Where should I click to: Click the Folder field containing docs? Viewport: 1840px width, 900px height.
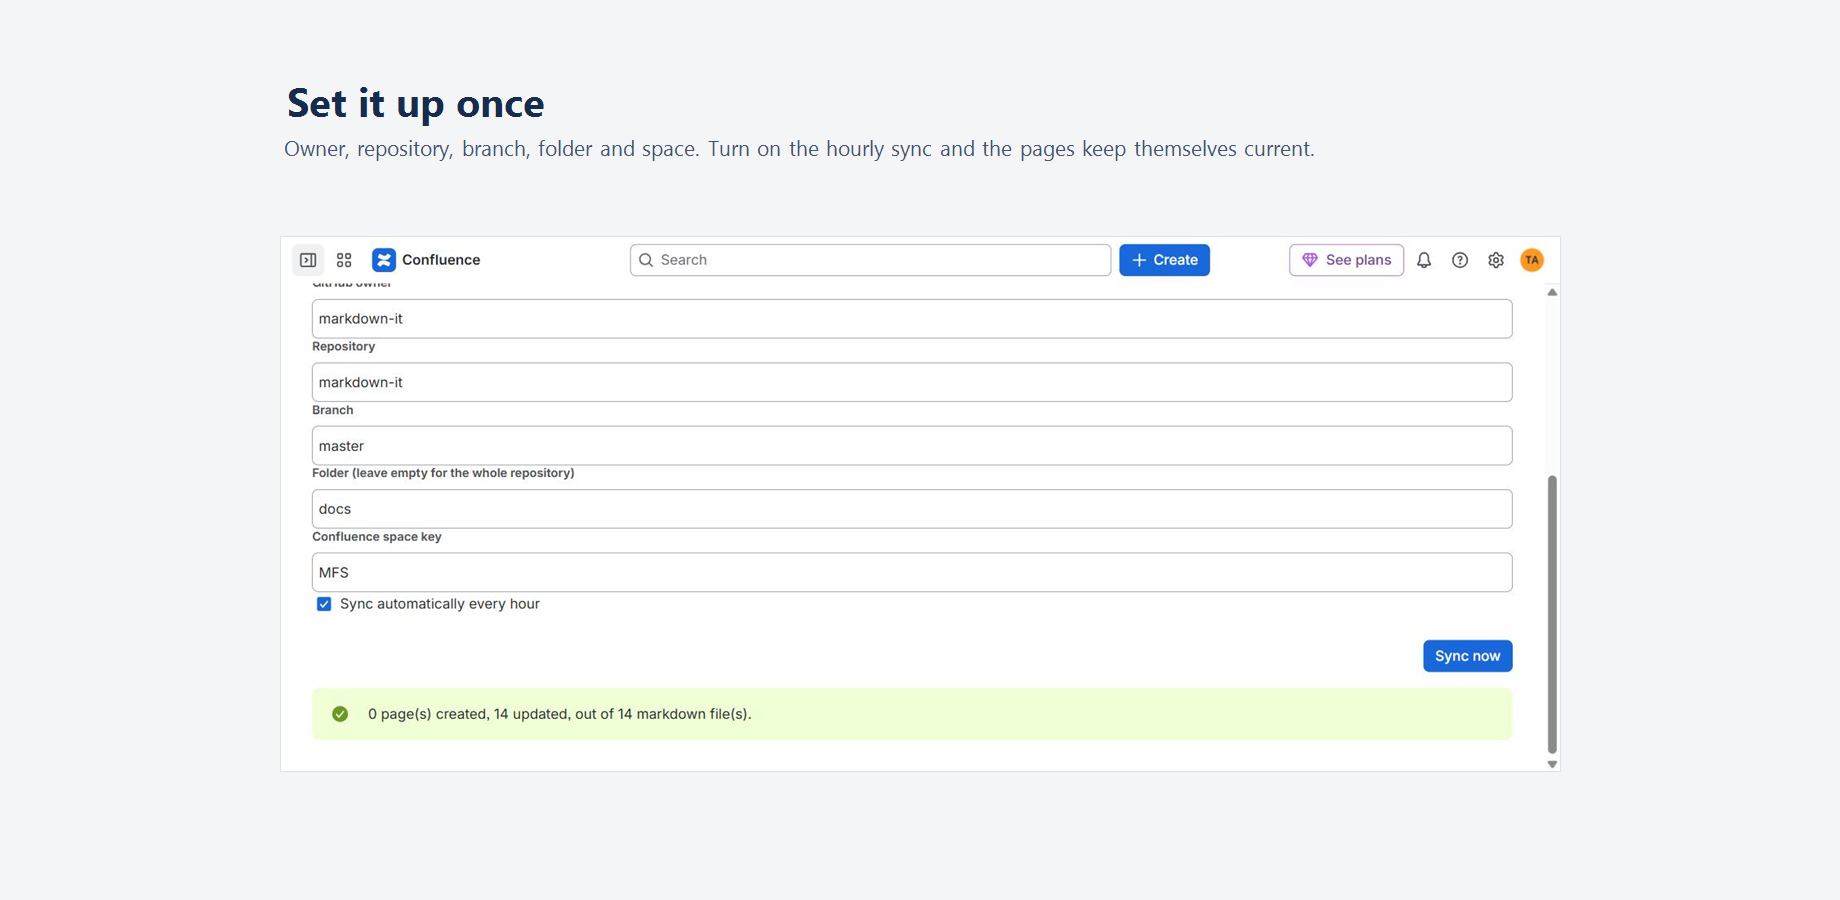912,509
